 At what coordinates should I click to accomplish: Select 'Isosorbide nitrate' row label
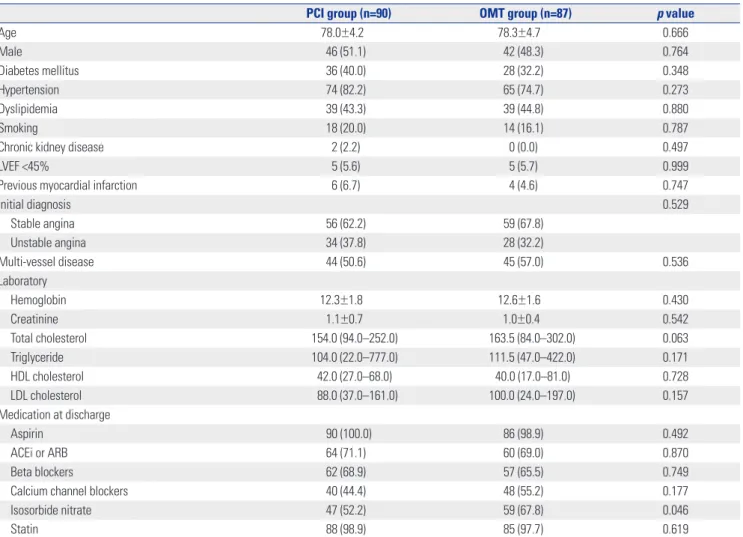[x=51, y=510]
